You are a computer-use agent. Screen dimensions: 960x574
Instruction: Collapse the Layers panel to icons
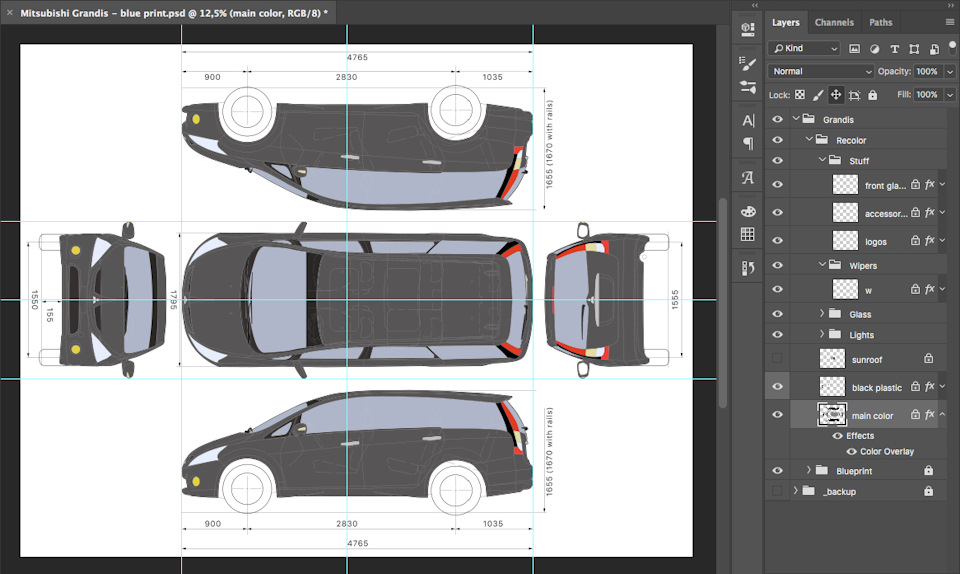[950, 5]
